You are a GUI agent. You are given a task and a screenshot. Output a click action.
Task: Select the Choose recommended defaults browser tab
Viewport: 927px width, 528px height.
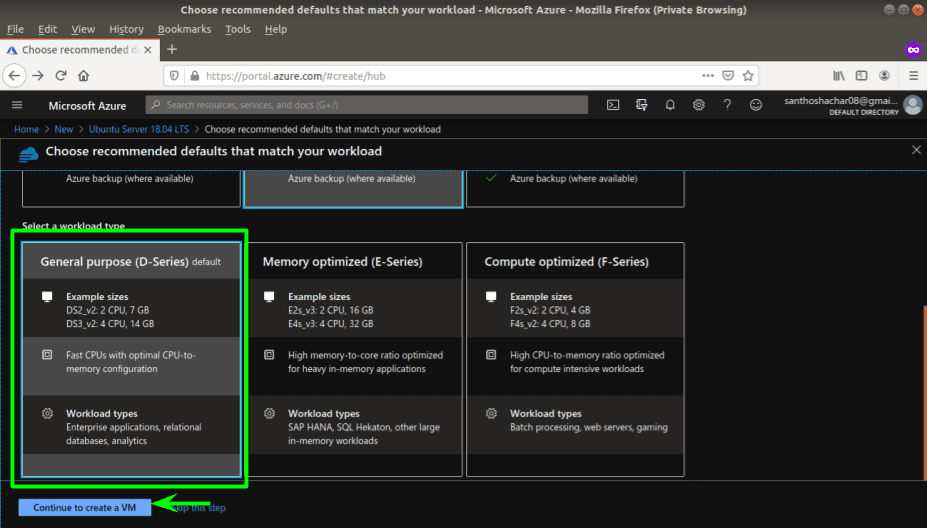(79, 50)
